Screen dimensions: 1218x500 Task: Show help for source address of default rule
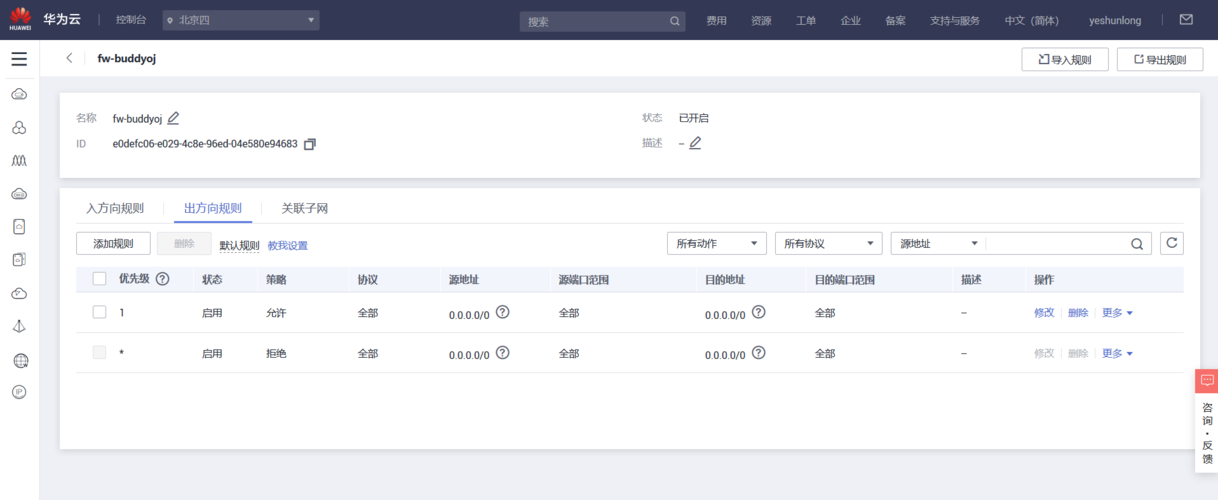pos(503,352)
